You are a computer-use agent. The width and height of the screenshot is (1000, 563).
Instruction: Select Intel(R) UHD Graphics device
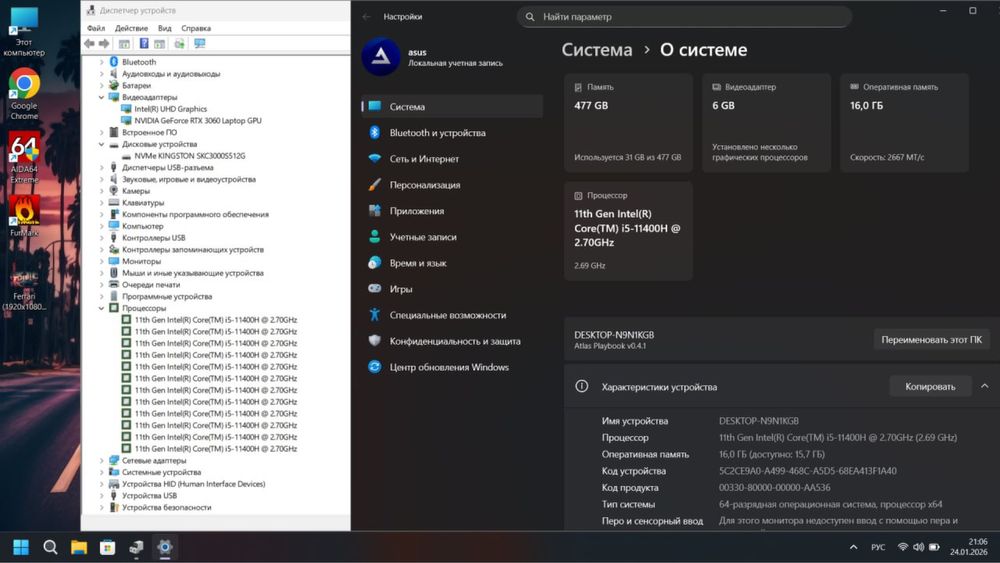tap(170, 109)
